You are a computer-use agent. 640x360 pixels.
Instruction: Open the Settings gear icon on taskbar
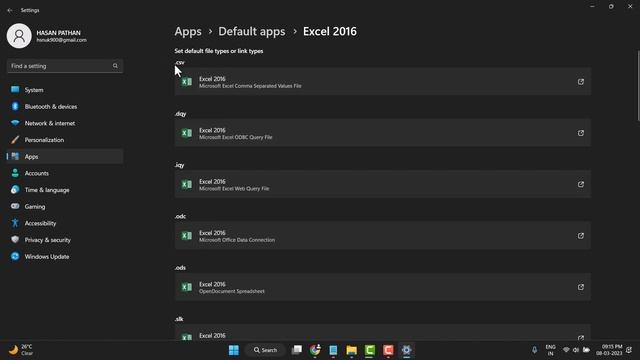point(407,350)
